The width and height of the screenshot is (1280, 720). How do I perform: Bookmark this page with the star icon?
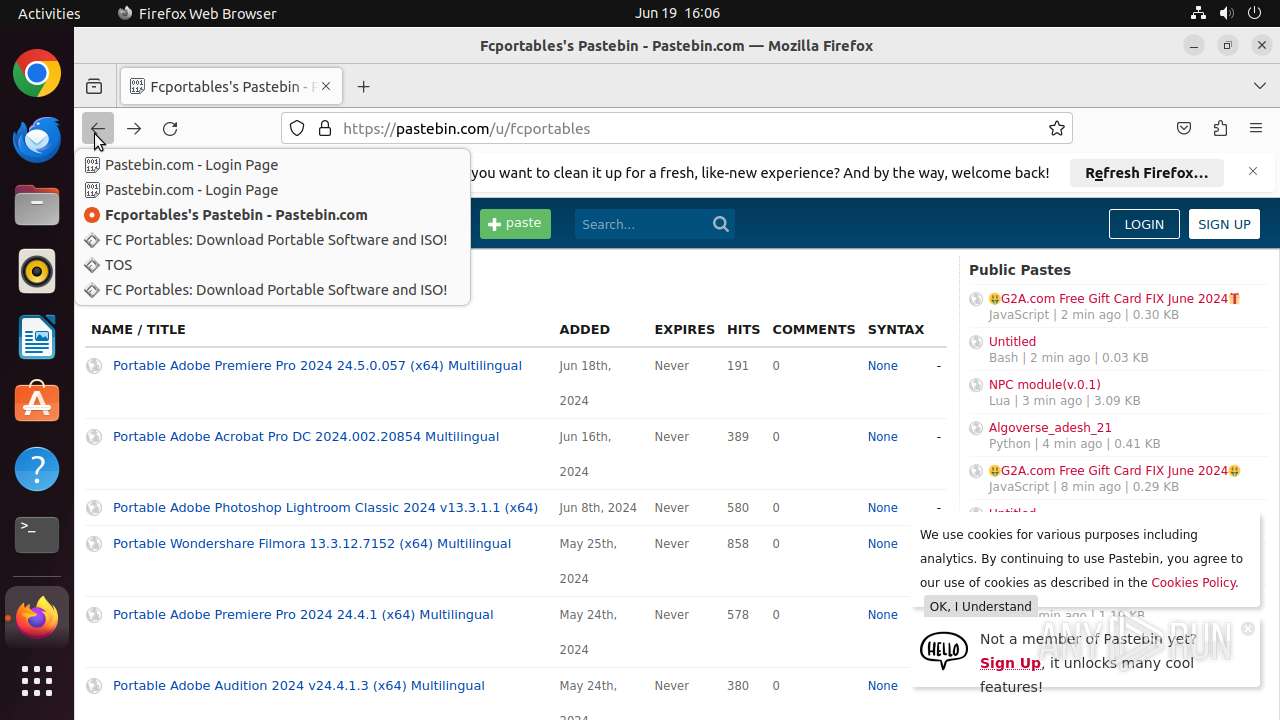tap(1056, 128)
